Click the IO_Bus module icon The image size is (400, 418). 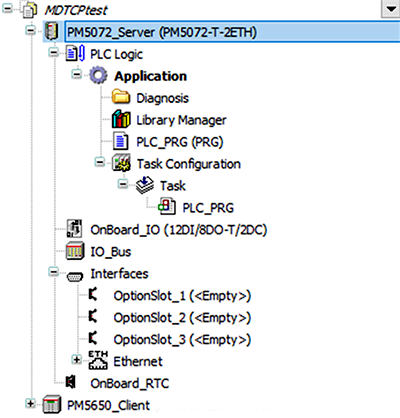(75, 251)
